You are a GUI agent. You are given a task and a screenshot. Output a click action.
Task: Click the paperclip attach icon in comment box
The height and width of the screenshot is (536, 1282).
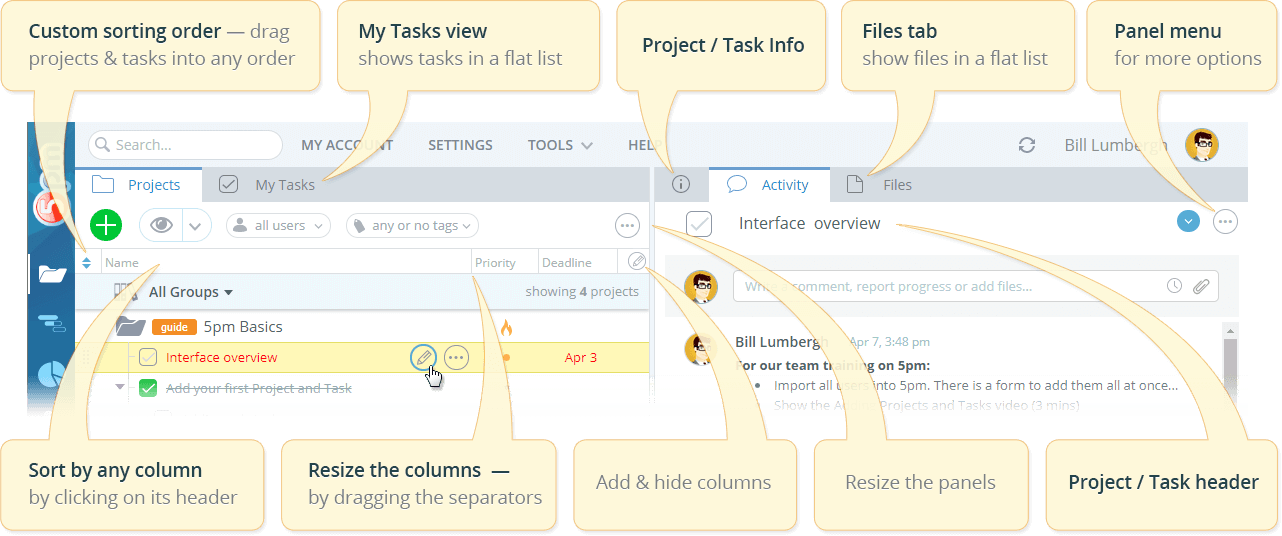(x=1201, y=286)
